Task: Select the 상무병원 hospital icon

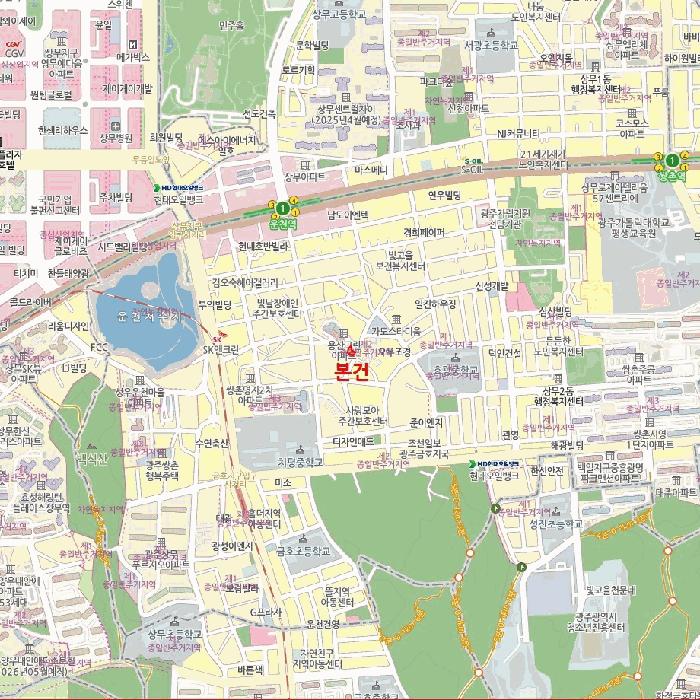Action: (117, 126)
